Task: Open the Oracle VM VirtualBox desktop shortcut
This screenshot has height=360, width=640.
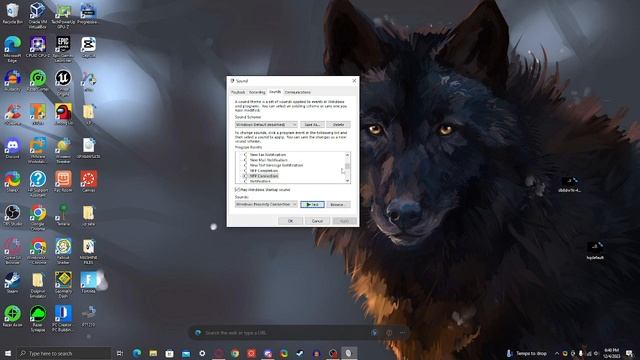Action: coord(38,16)
